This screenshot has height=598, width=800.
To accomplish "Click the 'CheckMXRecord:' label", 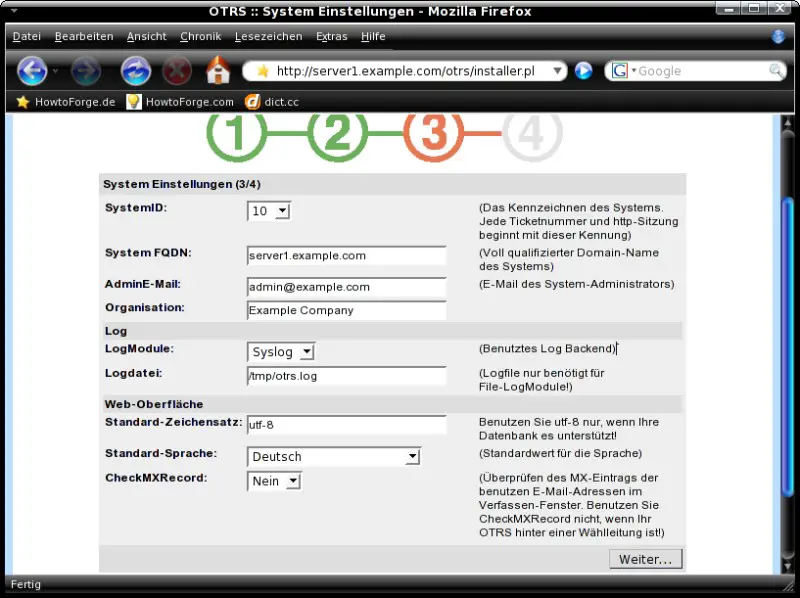I will point(156,478).
